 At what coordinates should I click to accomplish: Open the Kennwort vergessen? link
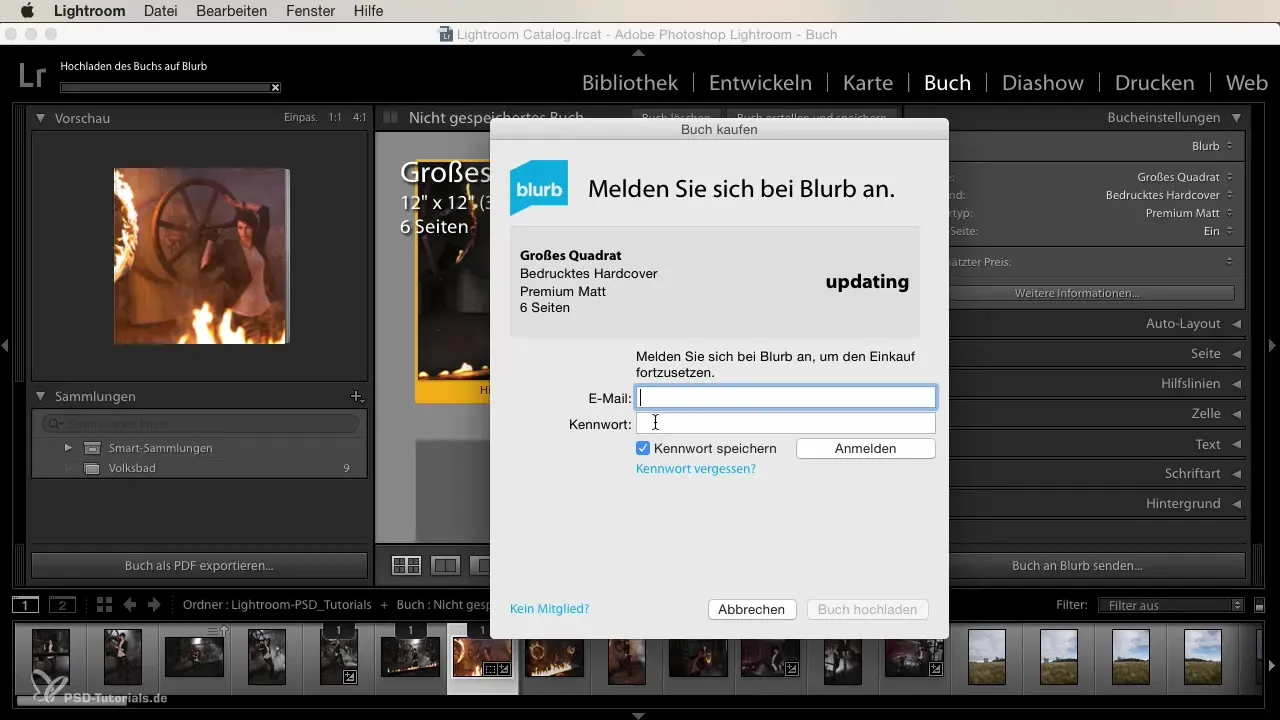pyautogui.click(x=696, y=468)
